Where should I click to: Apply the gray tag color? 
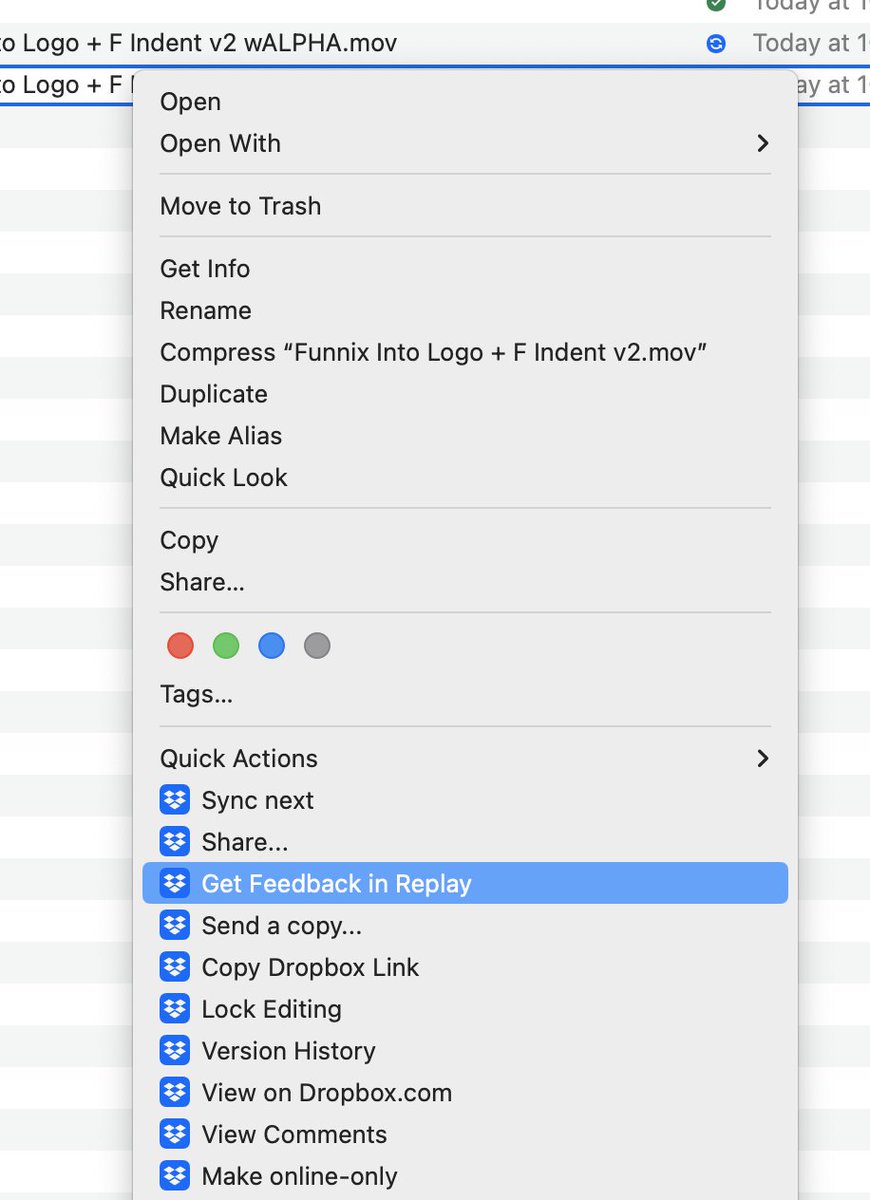pyautogui.click(x=317, y=646)
